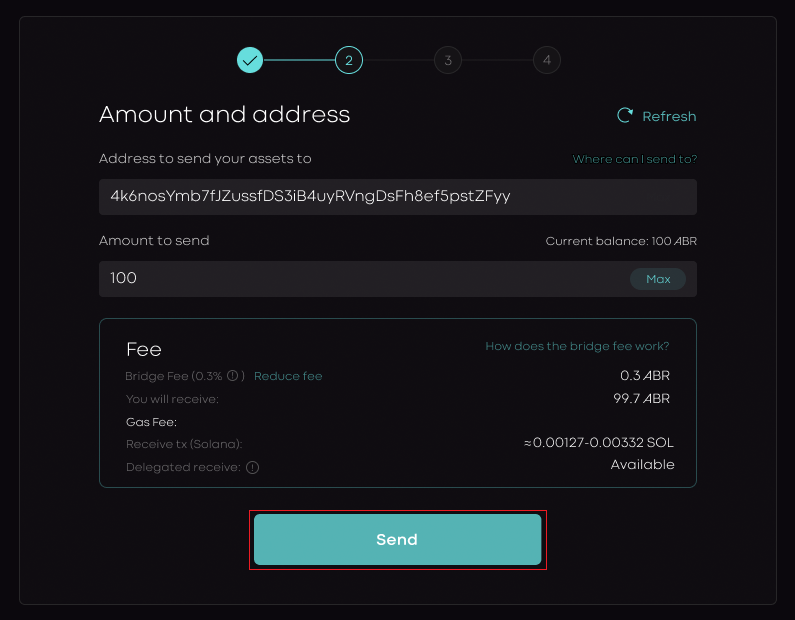This screenshot has height=620, width=795.
Task: Go to step 4 circle
Action: [546, 60]
